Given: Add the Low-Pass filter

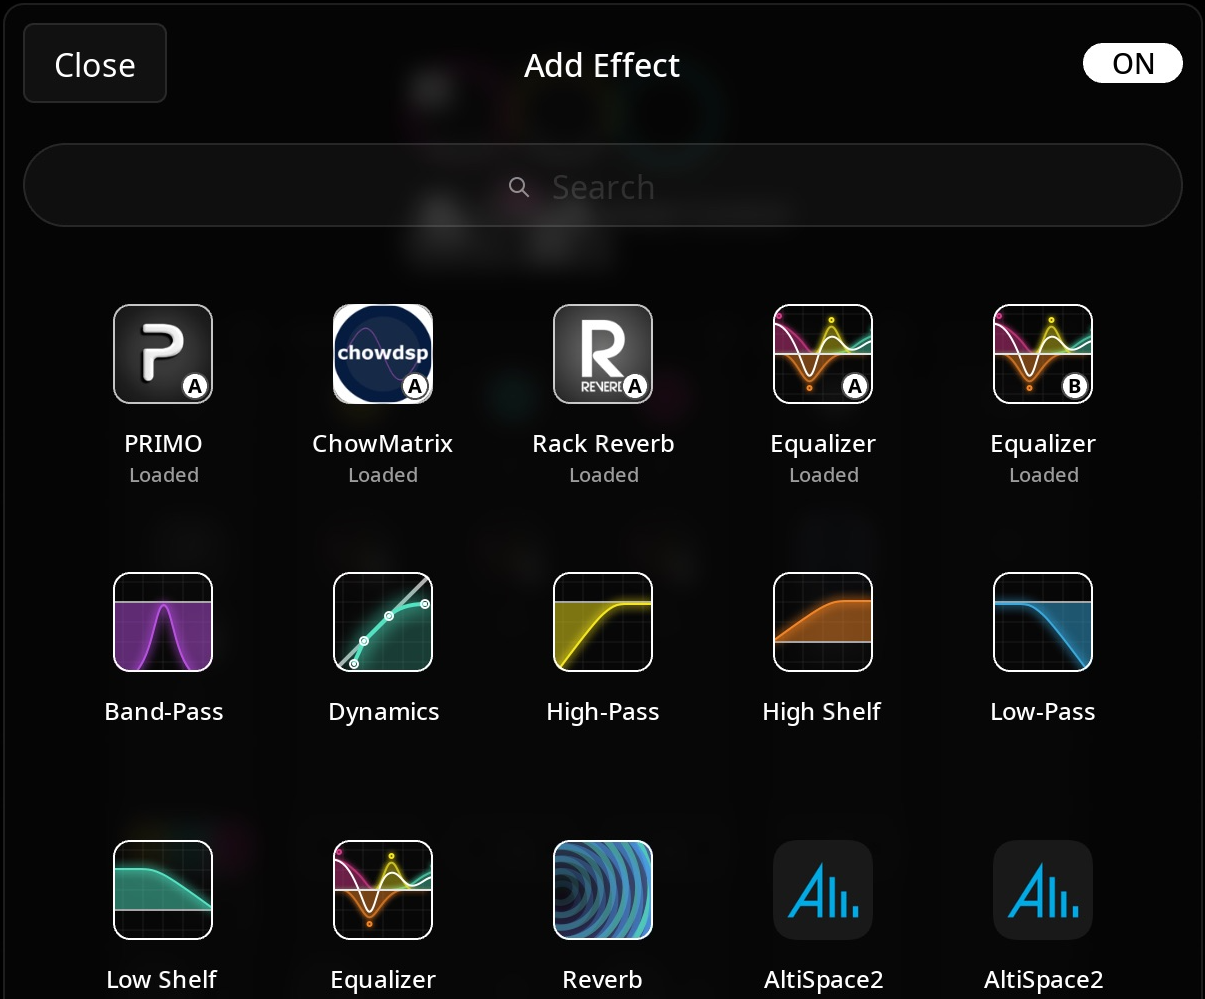Looking at the screenshot, I should click(1042, 621).
